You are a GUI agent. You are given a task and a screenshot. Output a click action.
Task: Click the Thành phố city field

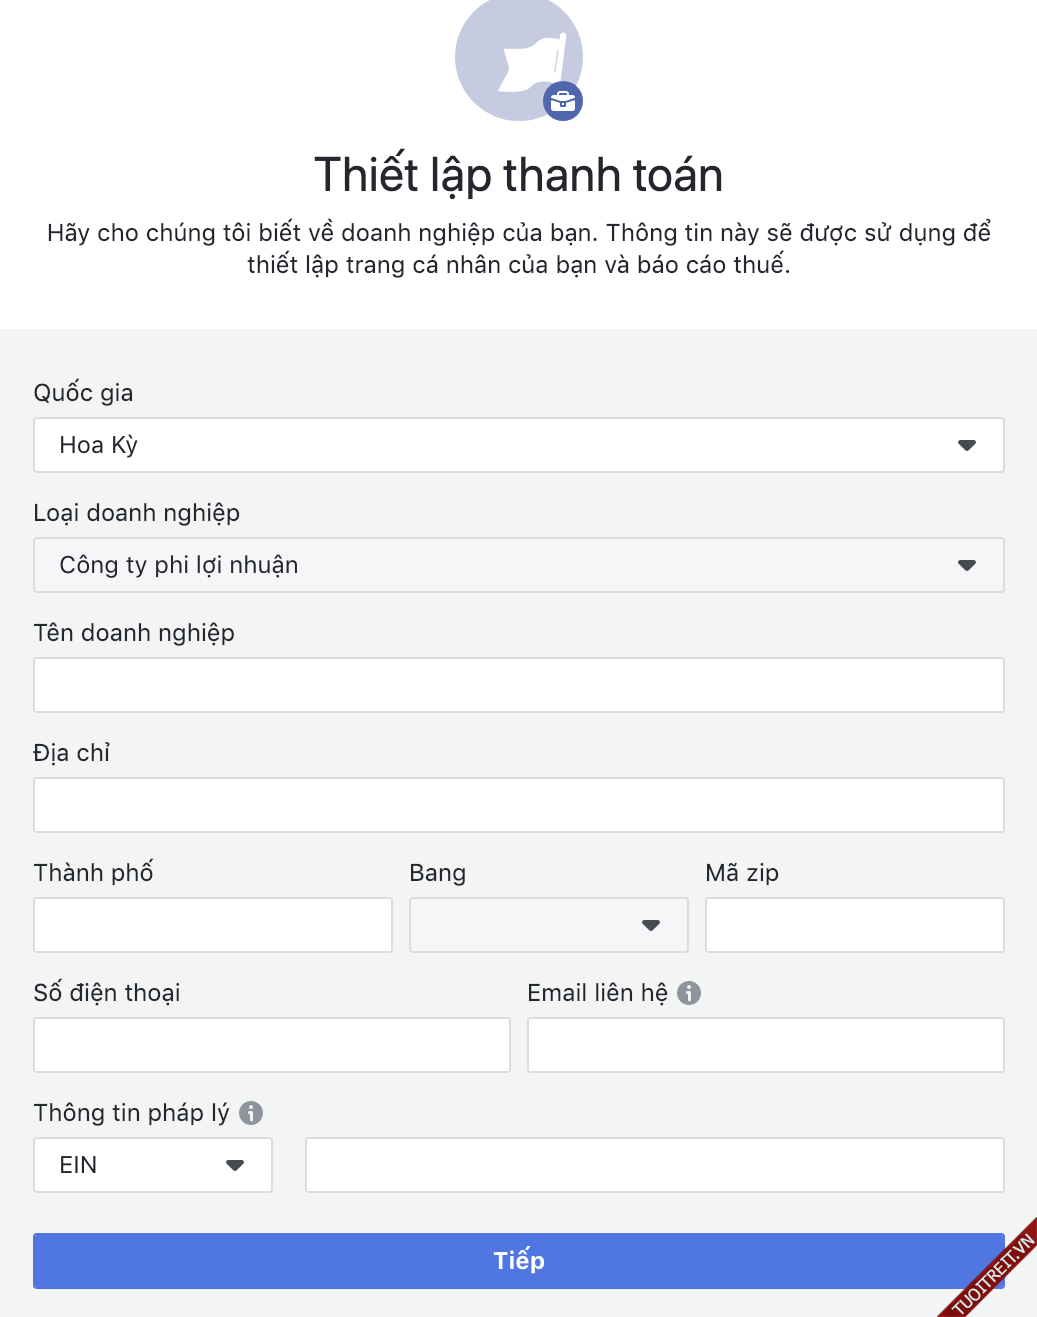tap(213, 925)
